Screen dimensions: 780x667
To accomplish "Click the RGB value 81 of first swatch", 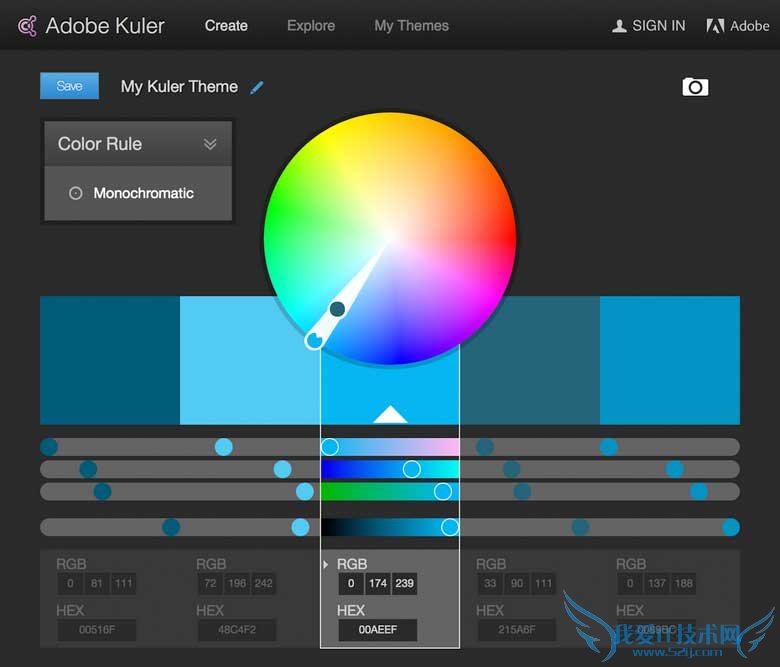I will click(97, 583).
